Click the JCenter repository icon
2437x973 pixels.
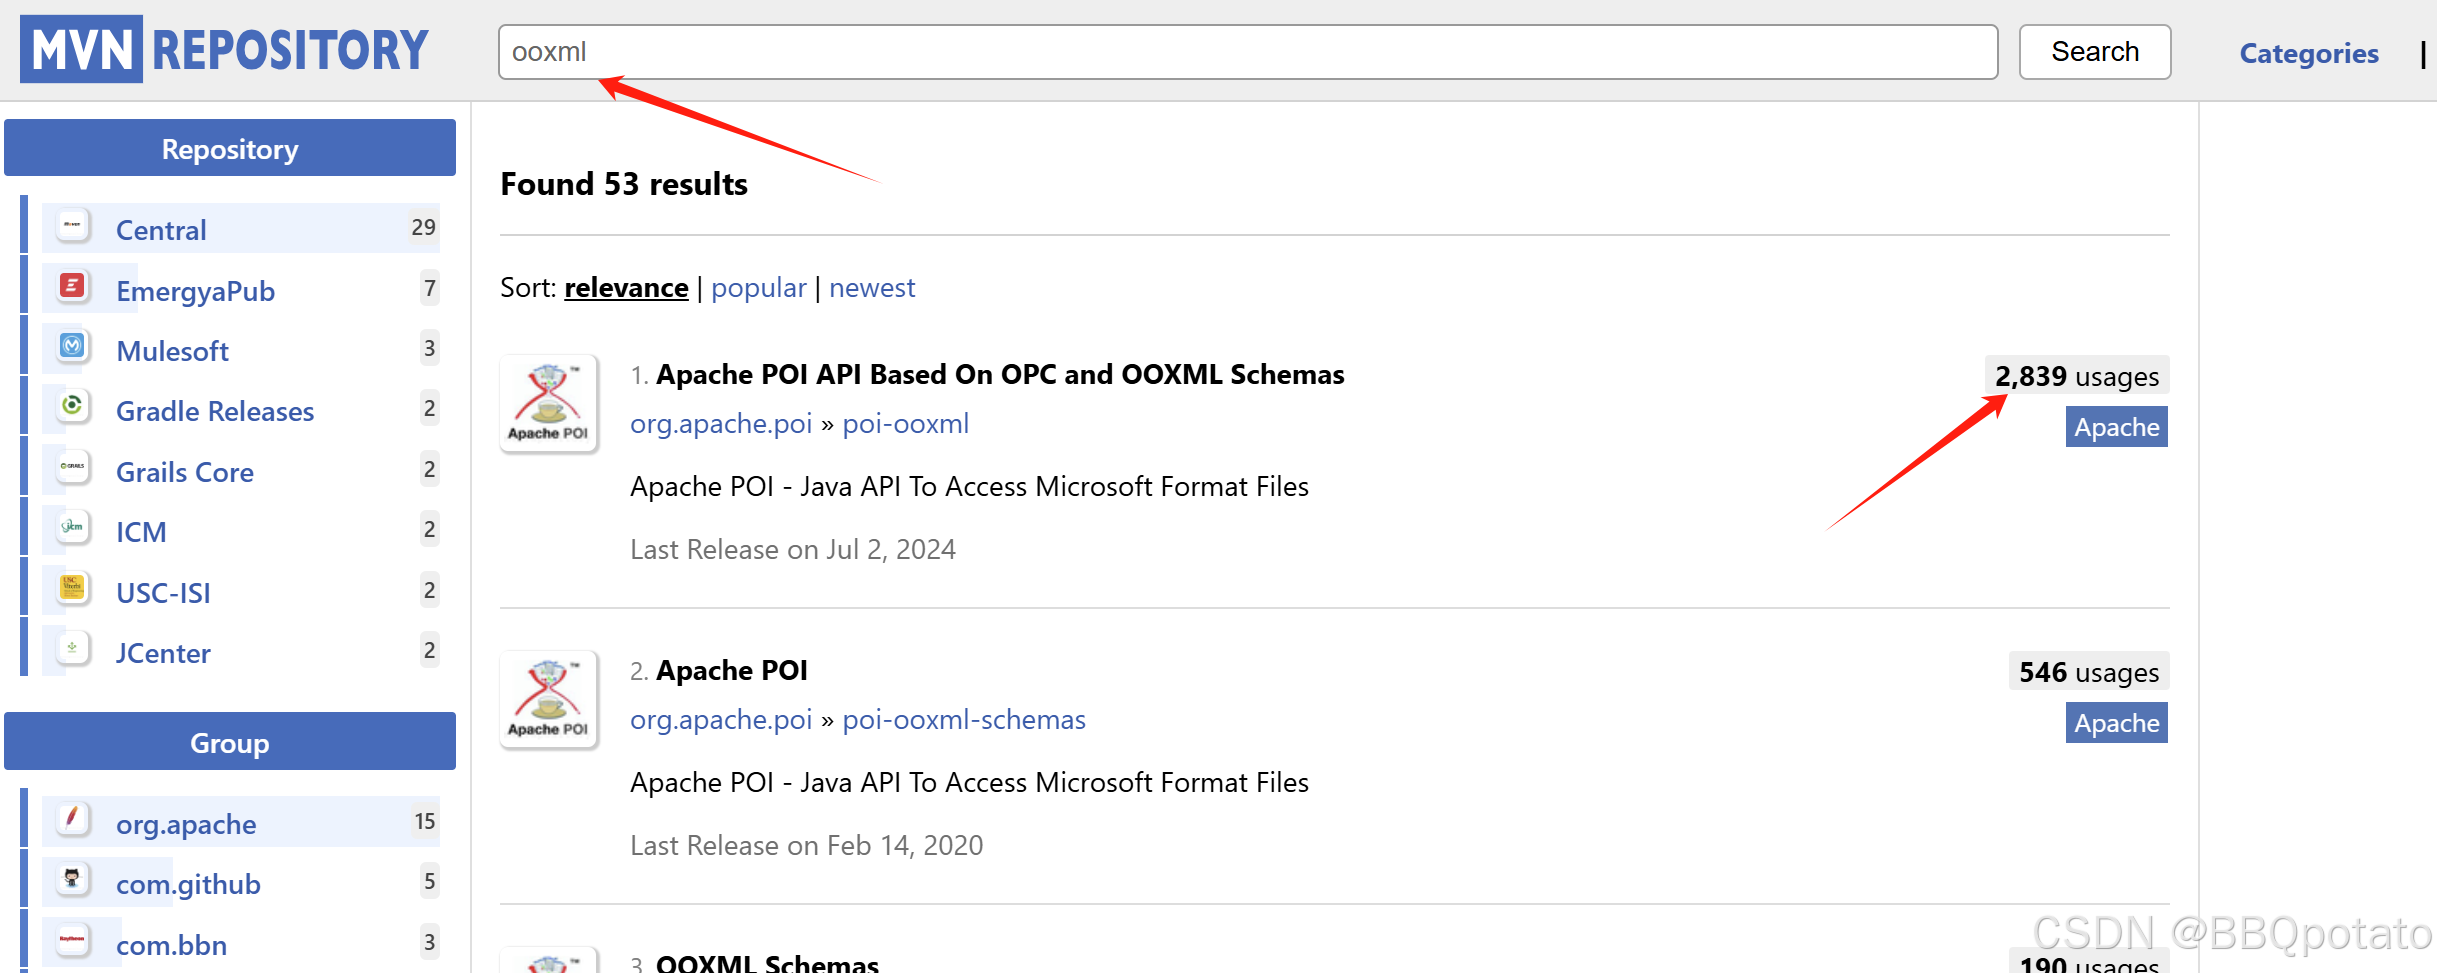click(x=72, y=648)
